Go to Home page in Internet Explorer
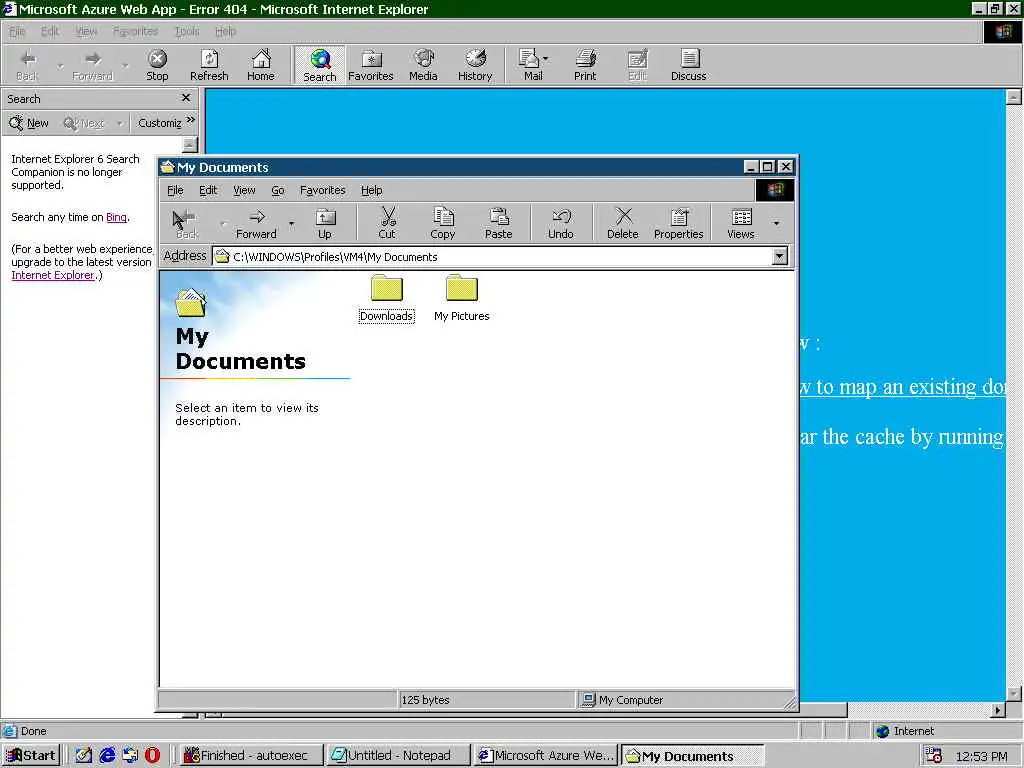The width and height of the screenshot is (1024, 768). click(261, 65)
